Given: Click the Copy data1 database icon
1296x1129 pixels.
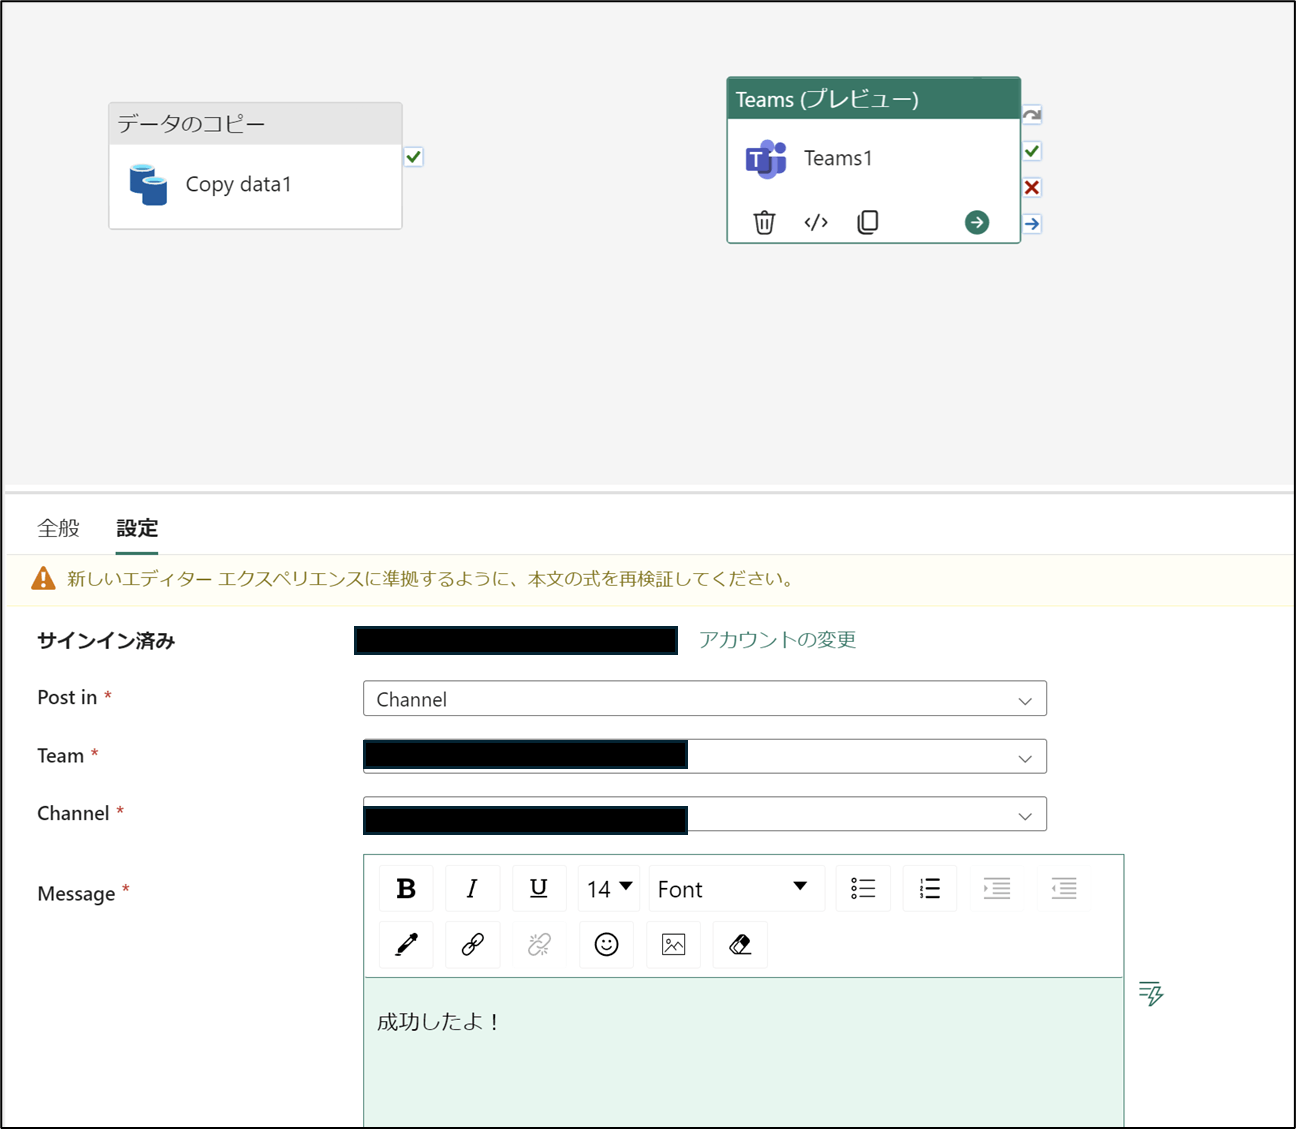Looking at the screenshot, I should [x=148, y=185].
